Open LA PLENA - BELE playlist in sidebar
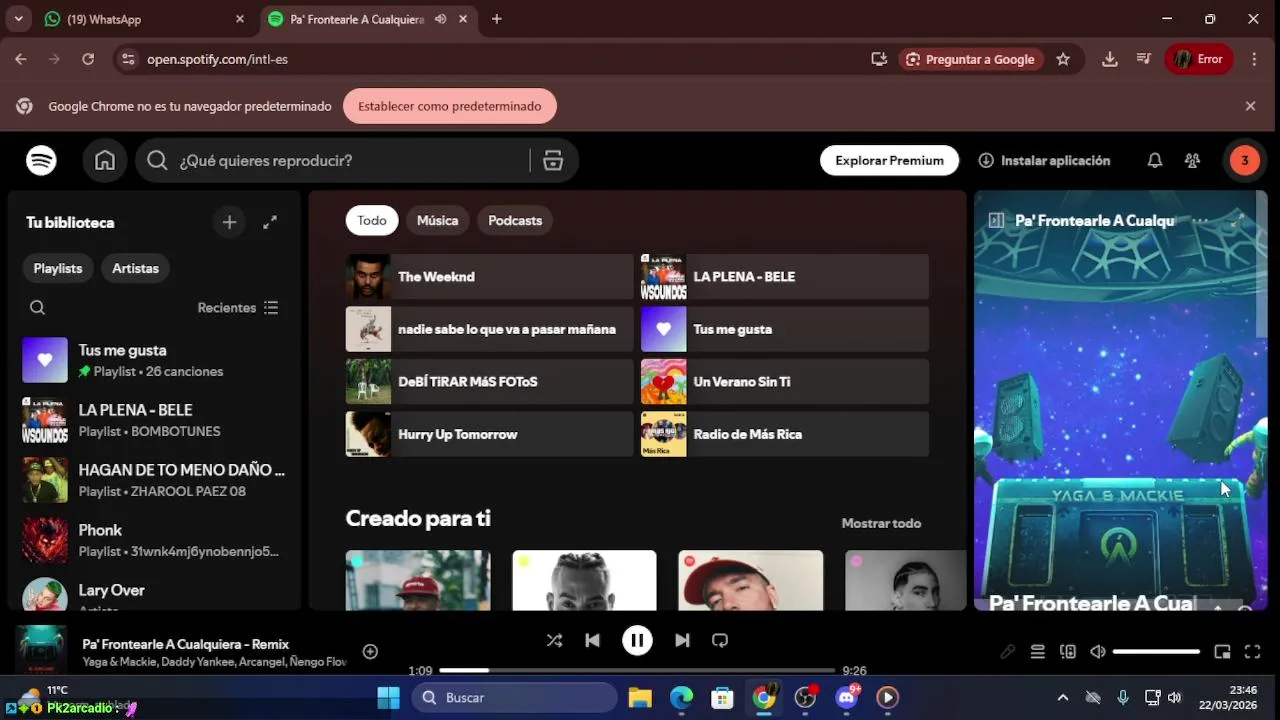1280x720 pixels. (154, 420)
